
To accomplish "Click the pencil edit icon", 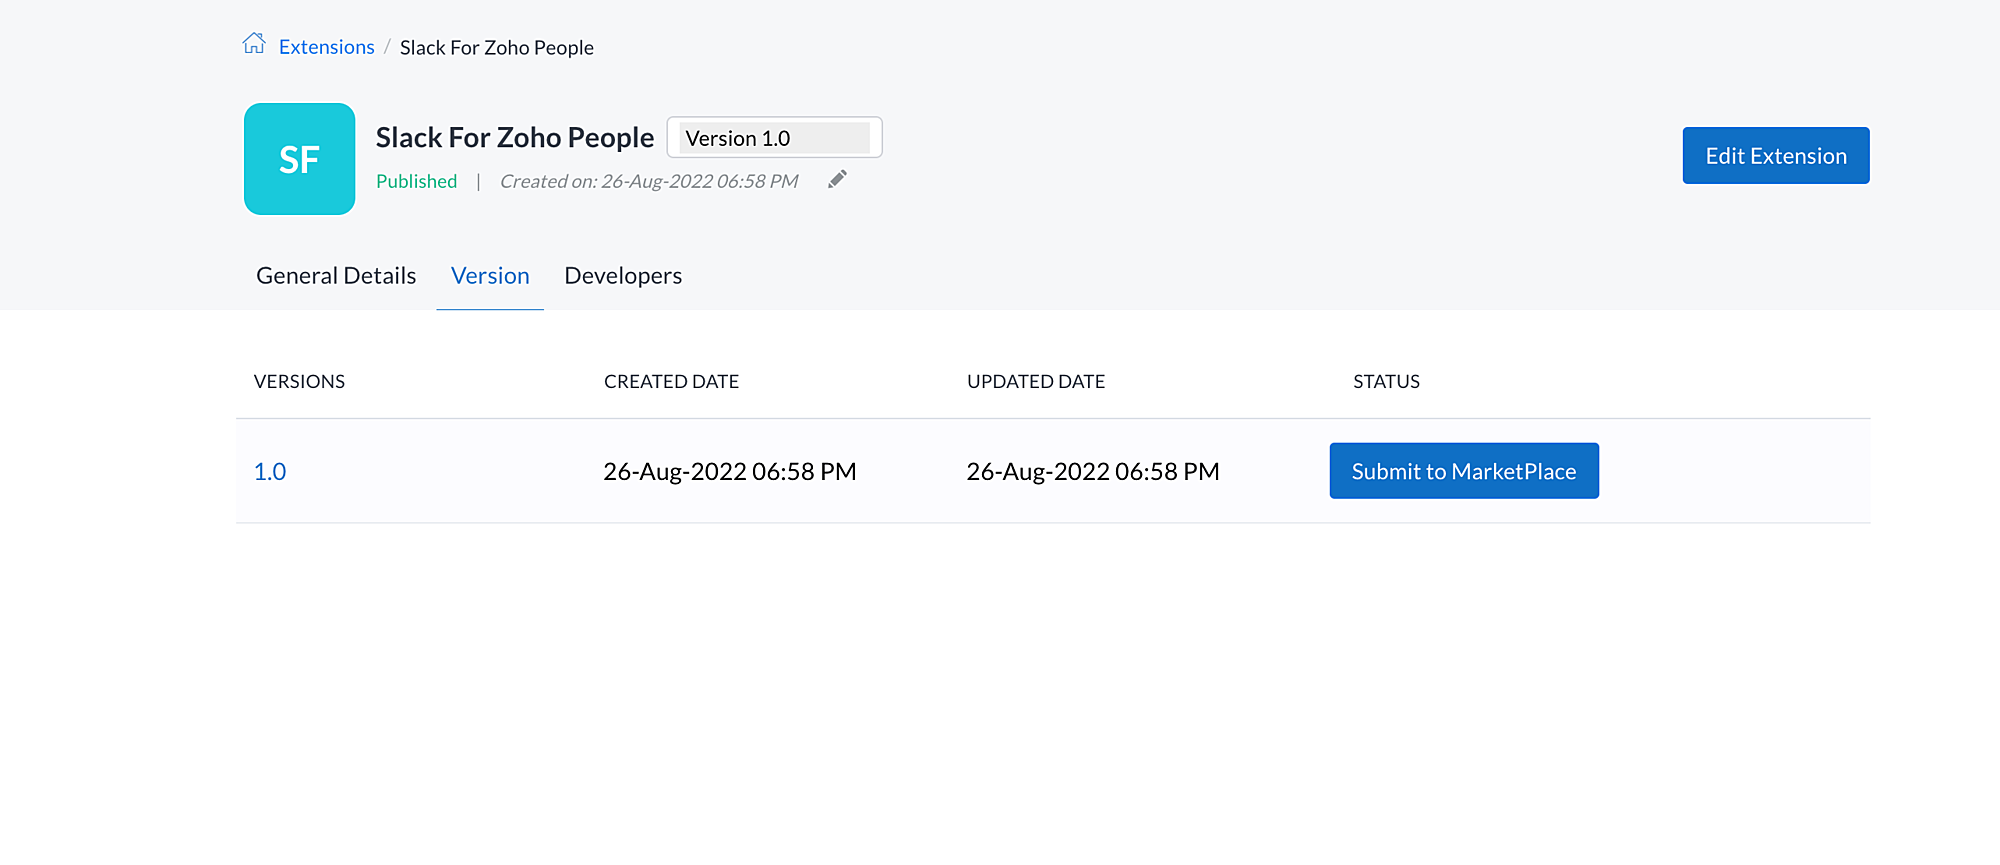I will coord(837,179).
